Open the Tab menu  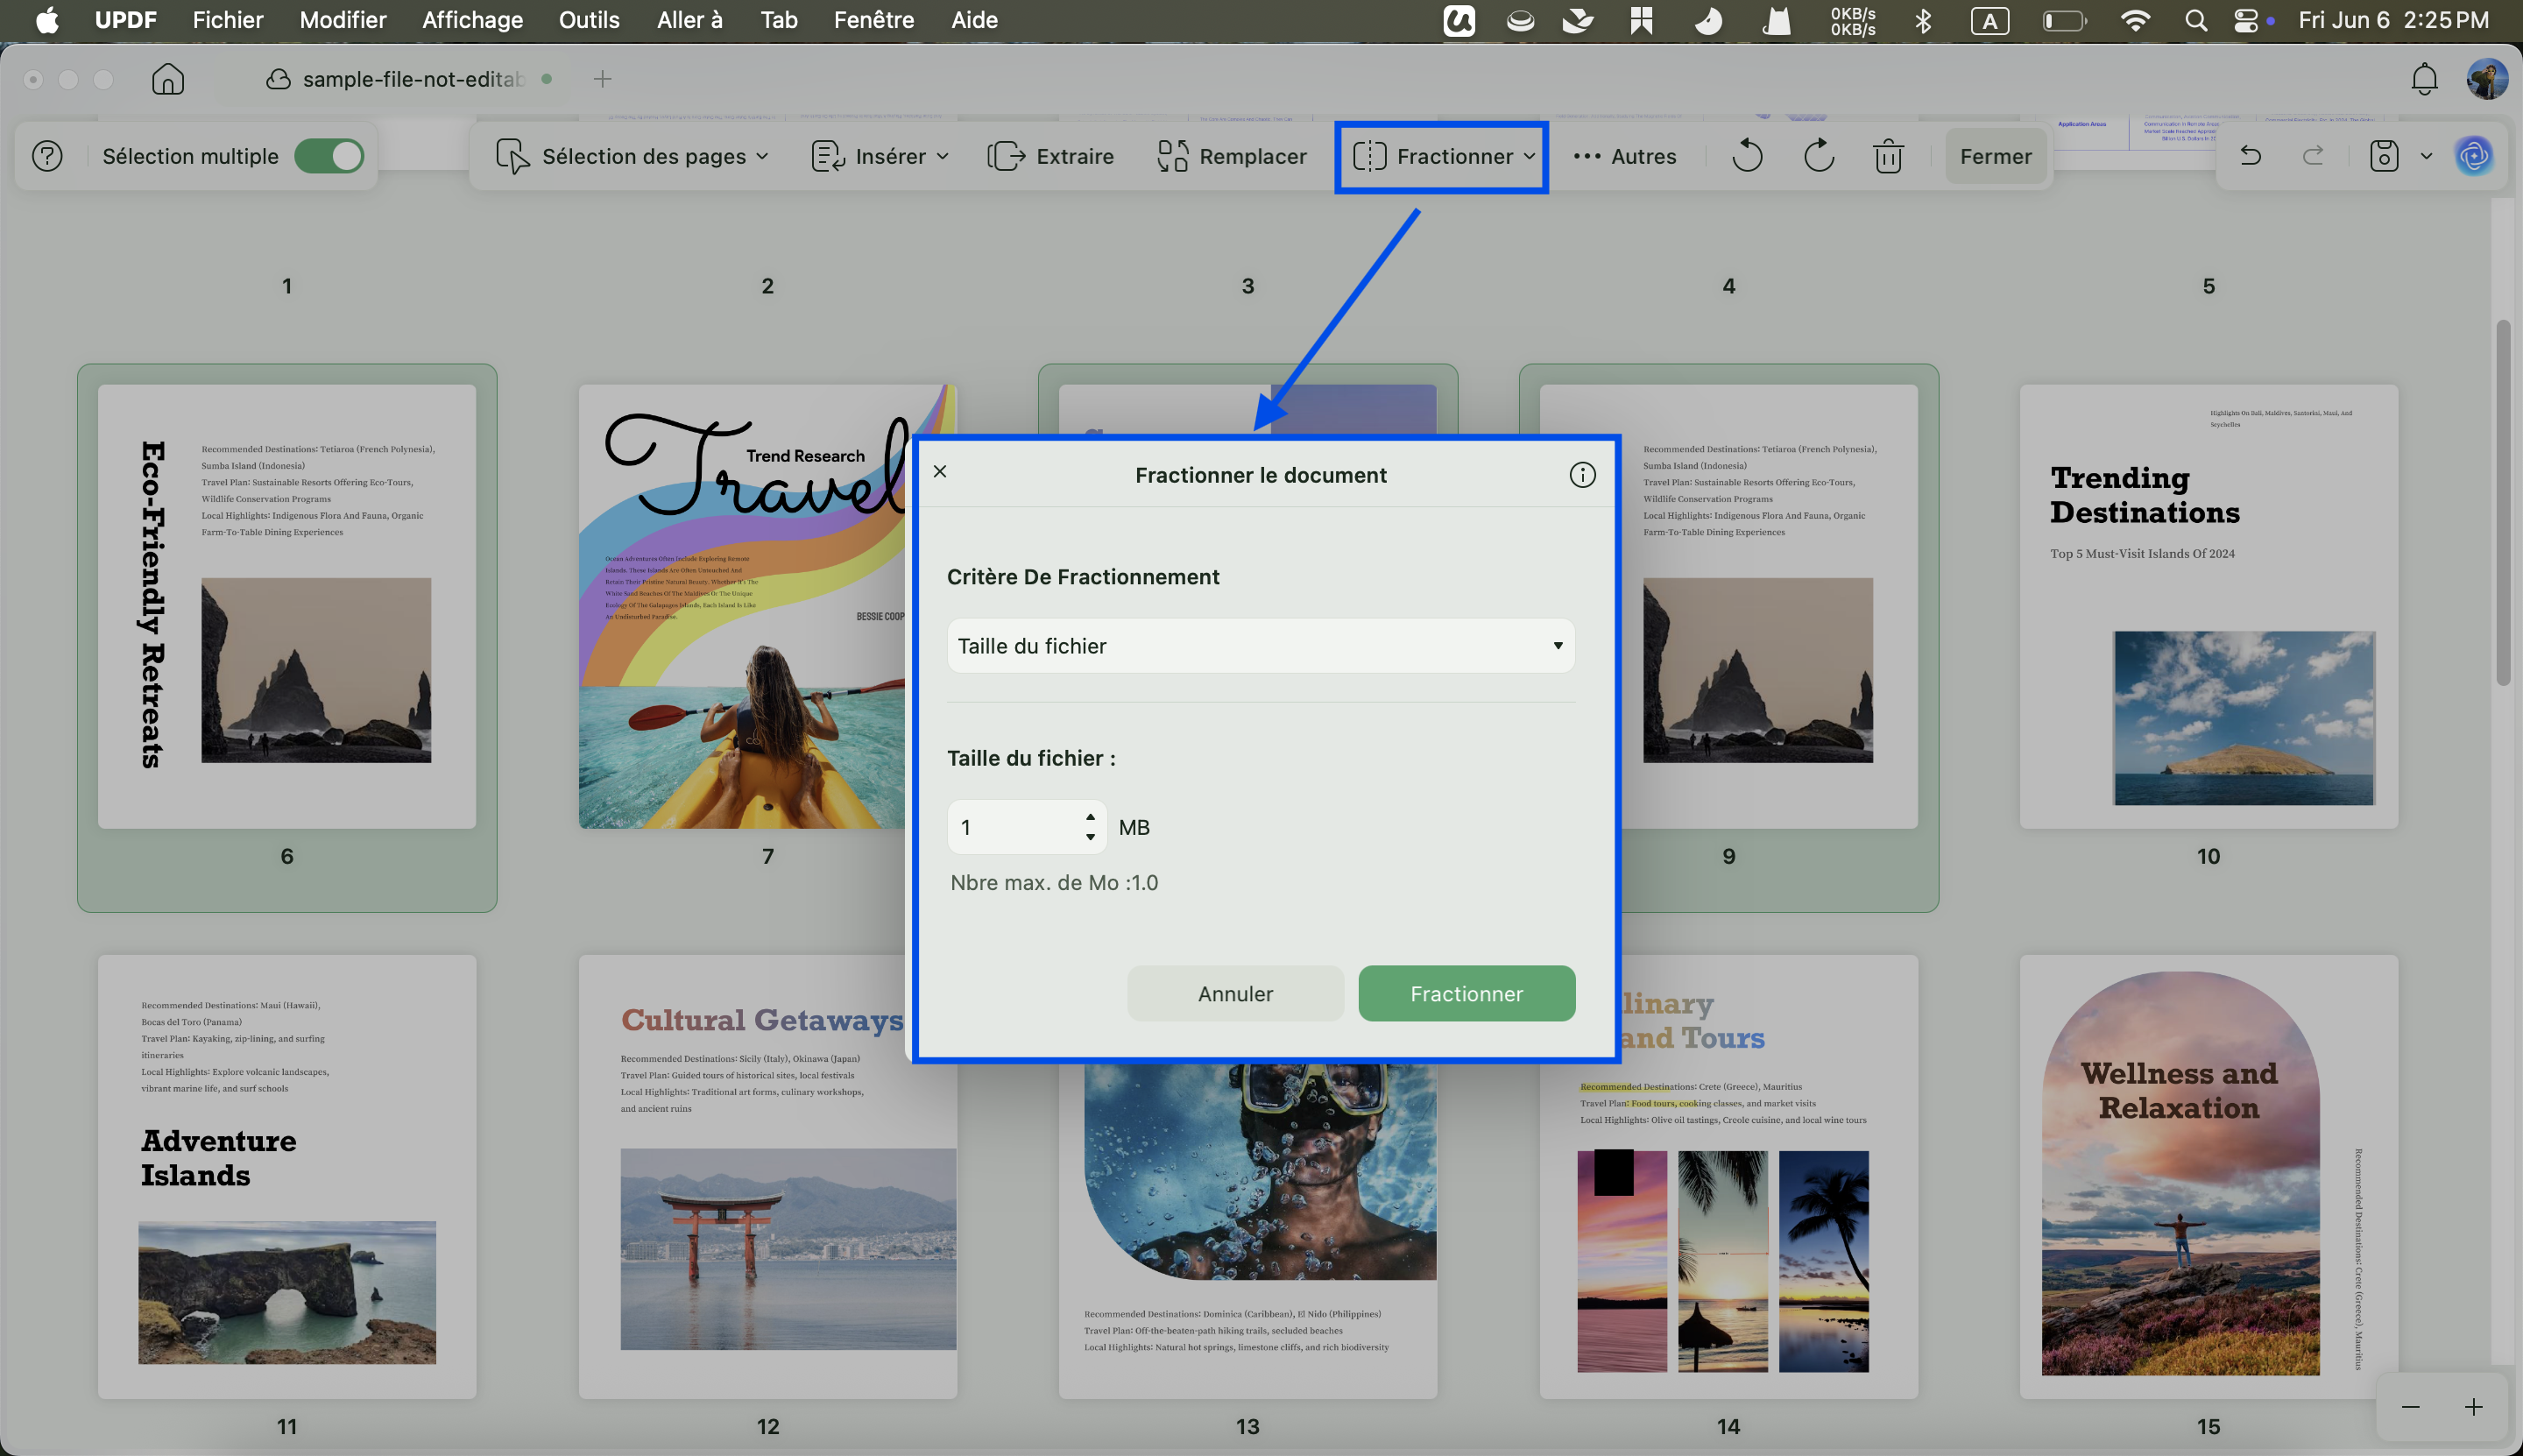(779, 20)
